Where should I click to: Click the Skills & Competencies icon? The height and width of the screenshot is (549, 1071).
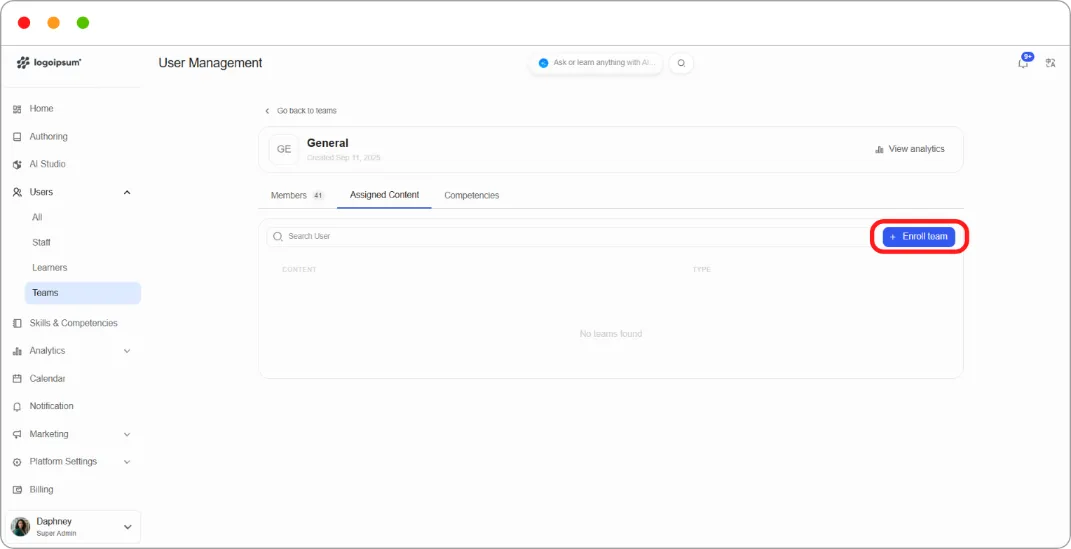click(17, 323)
